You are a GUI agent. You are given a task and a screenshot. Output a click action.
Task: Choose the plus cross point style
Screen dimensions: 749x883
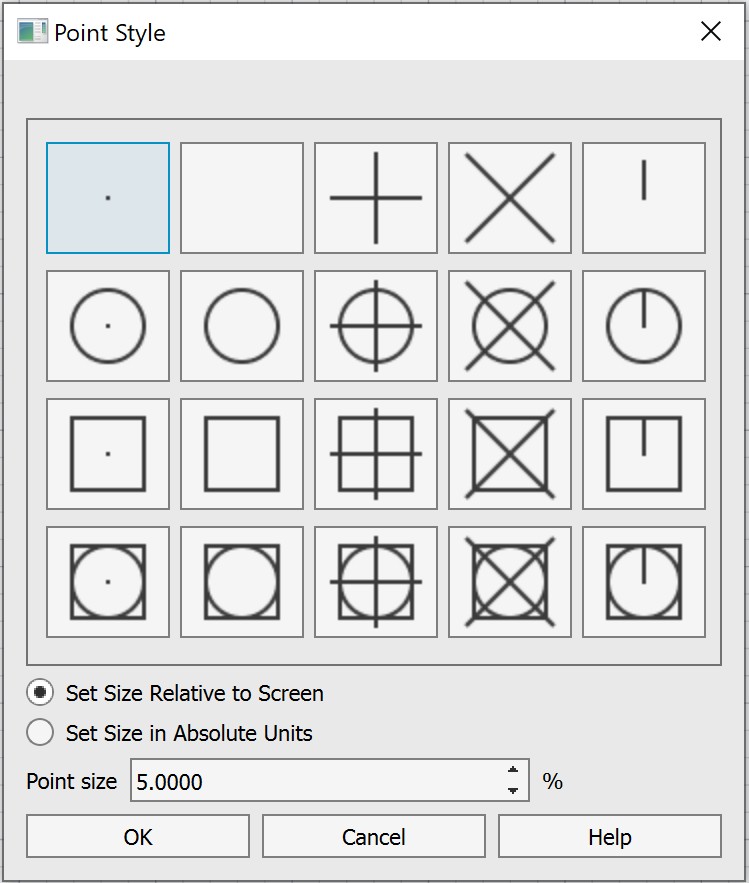(x=376, y=198)
